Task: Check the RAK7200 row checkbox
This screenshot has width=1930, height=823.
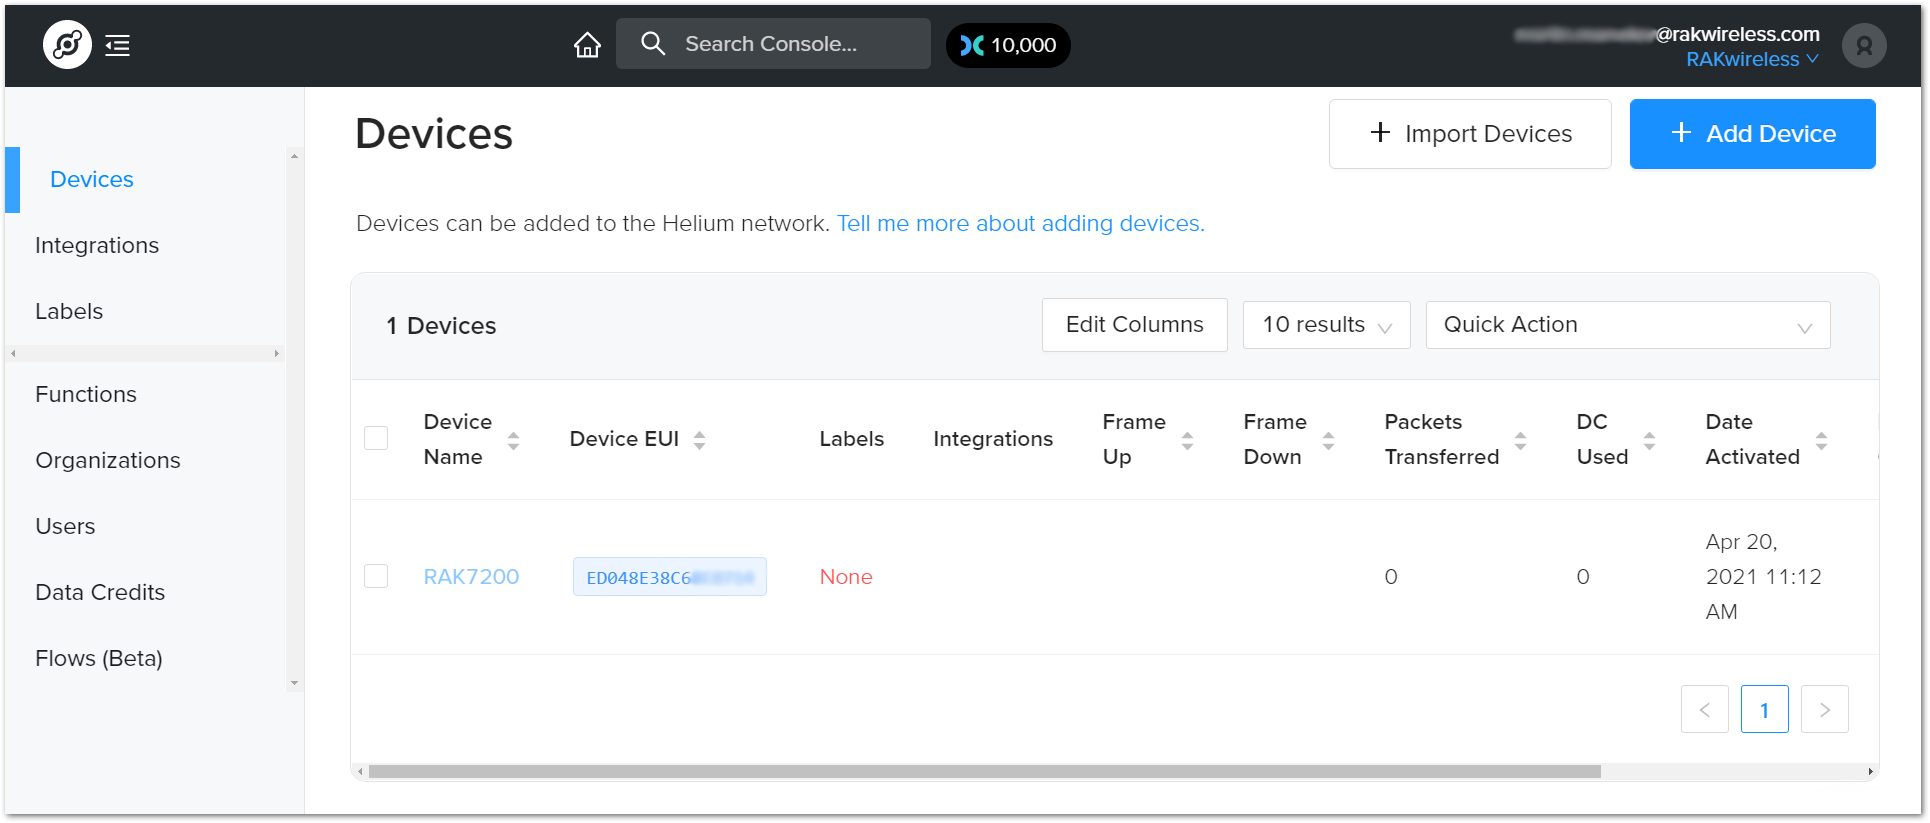Action: coord(376,576)
